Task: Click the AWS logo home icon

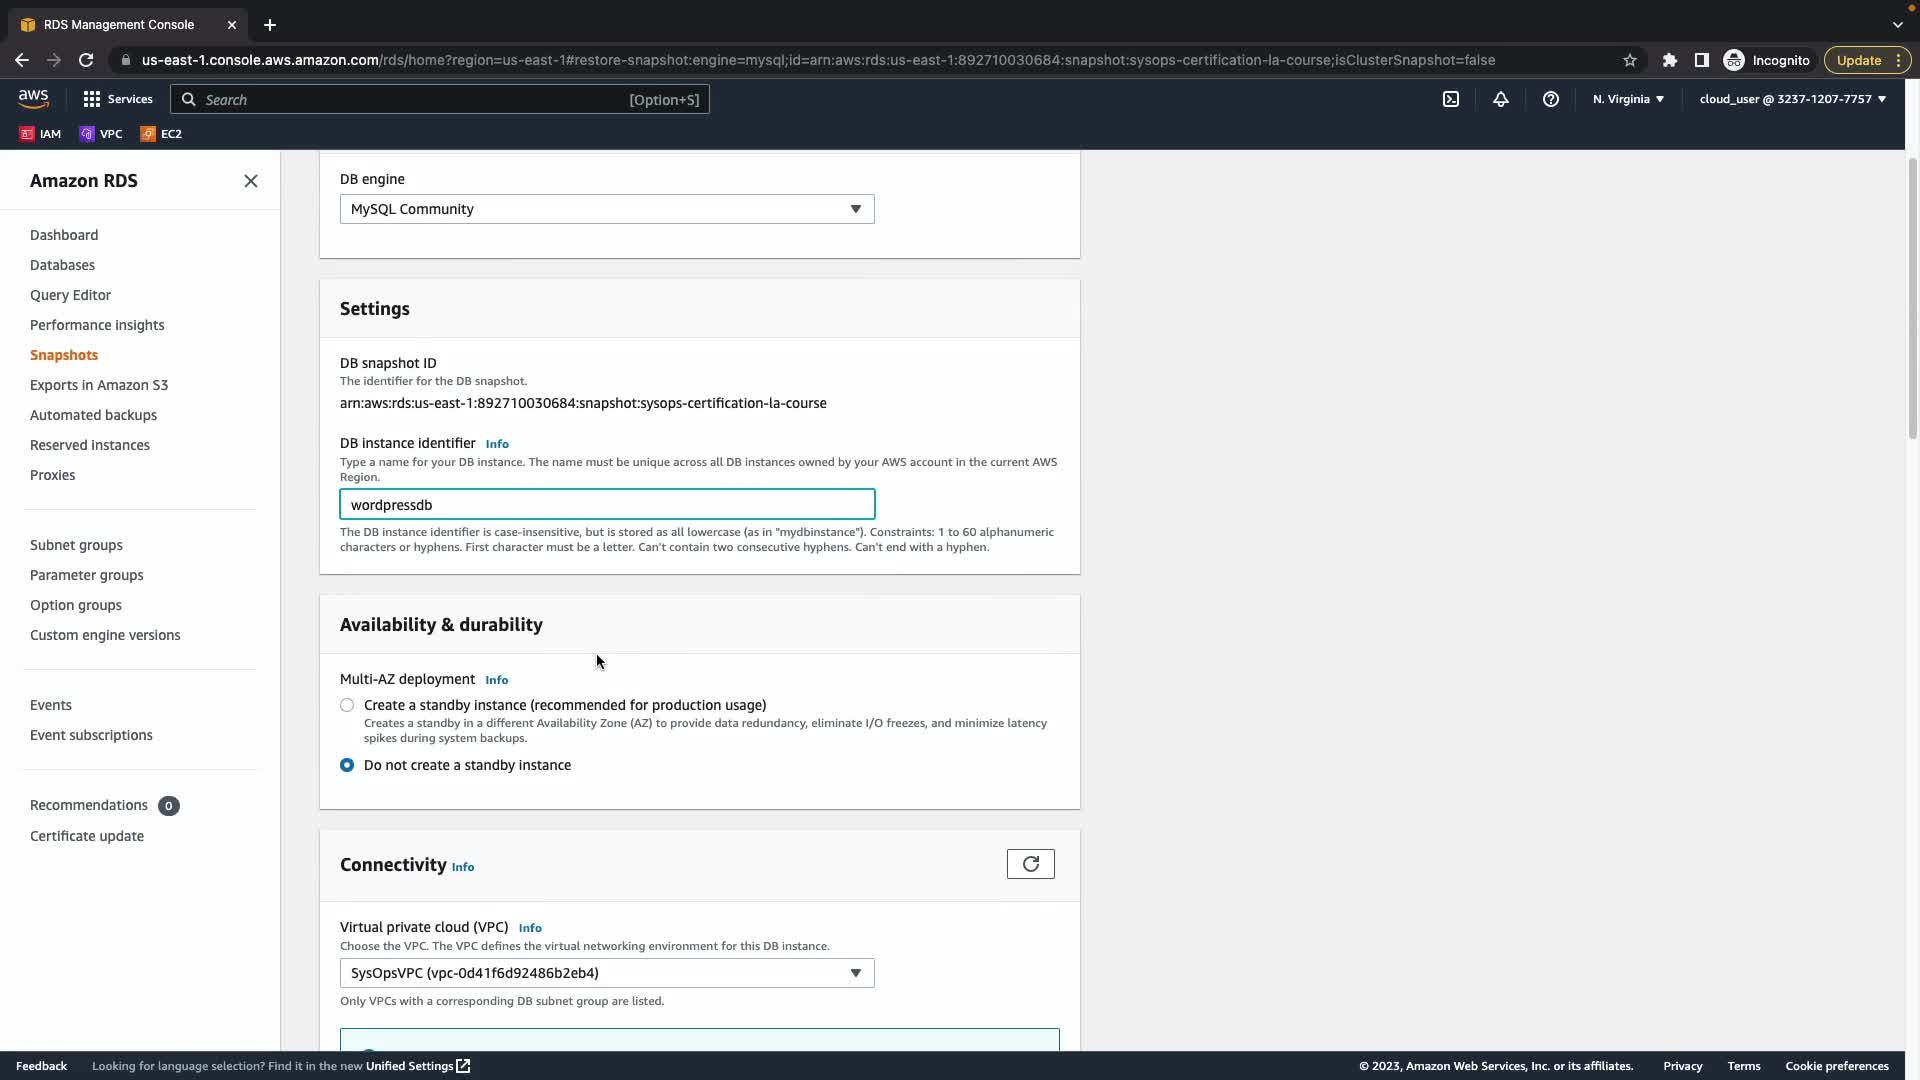Action: [33, 98]
